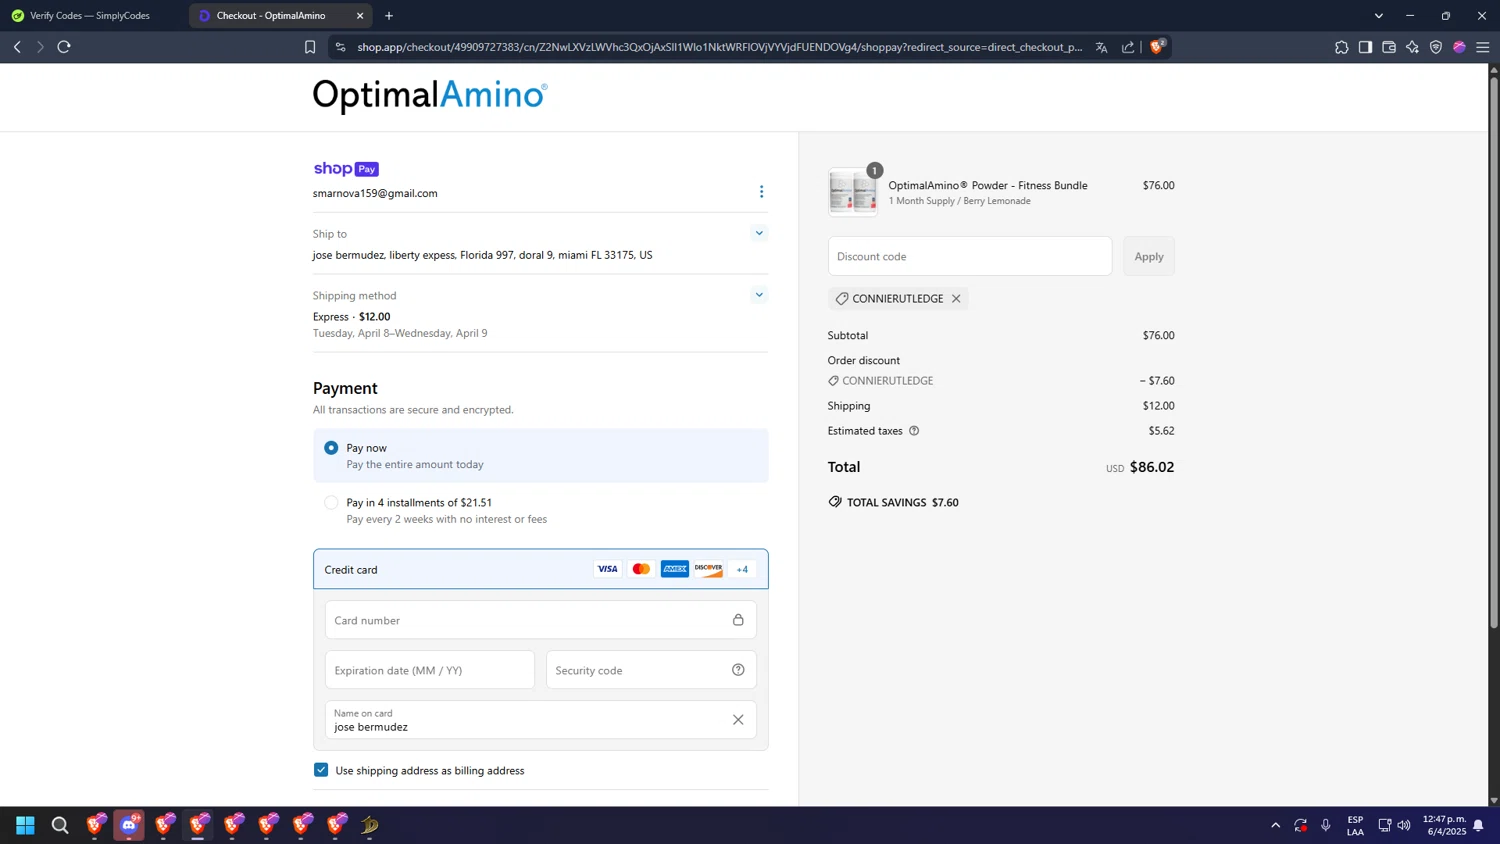This screenshot has height=844, width=1500.
Task: Click the Discover card logo
Action: [708, 569]
